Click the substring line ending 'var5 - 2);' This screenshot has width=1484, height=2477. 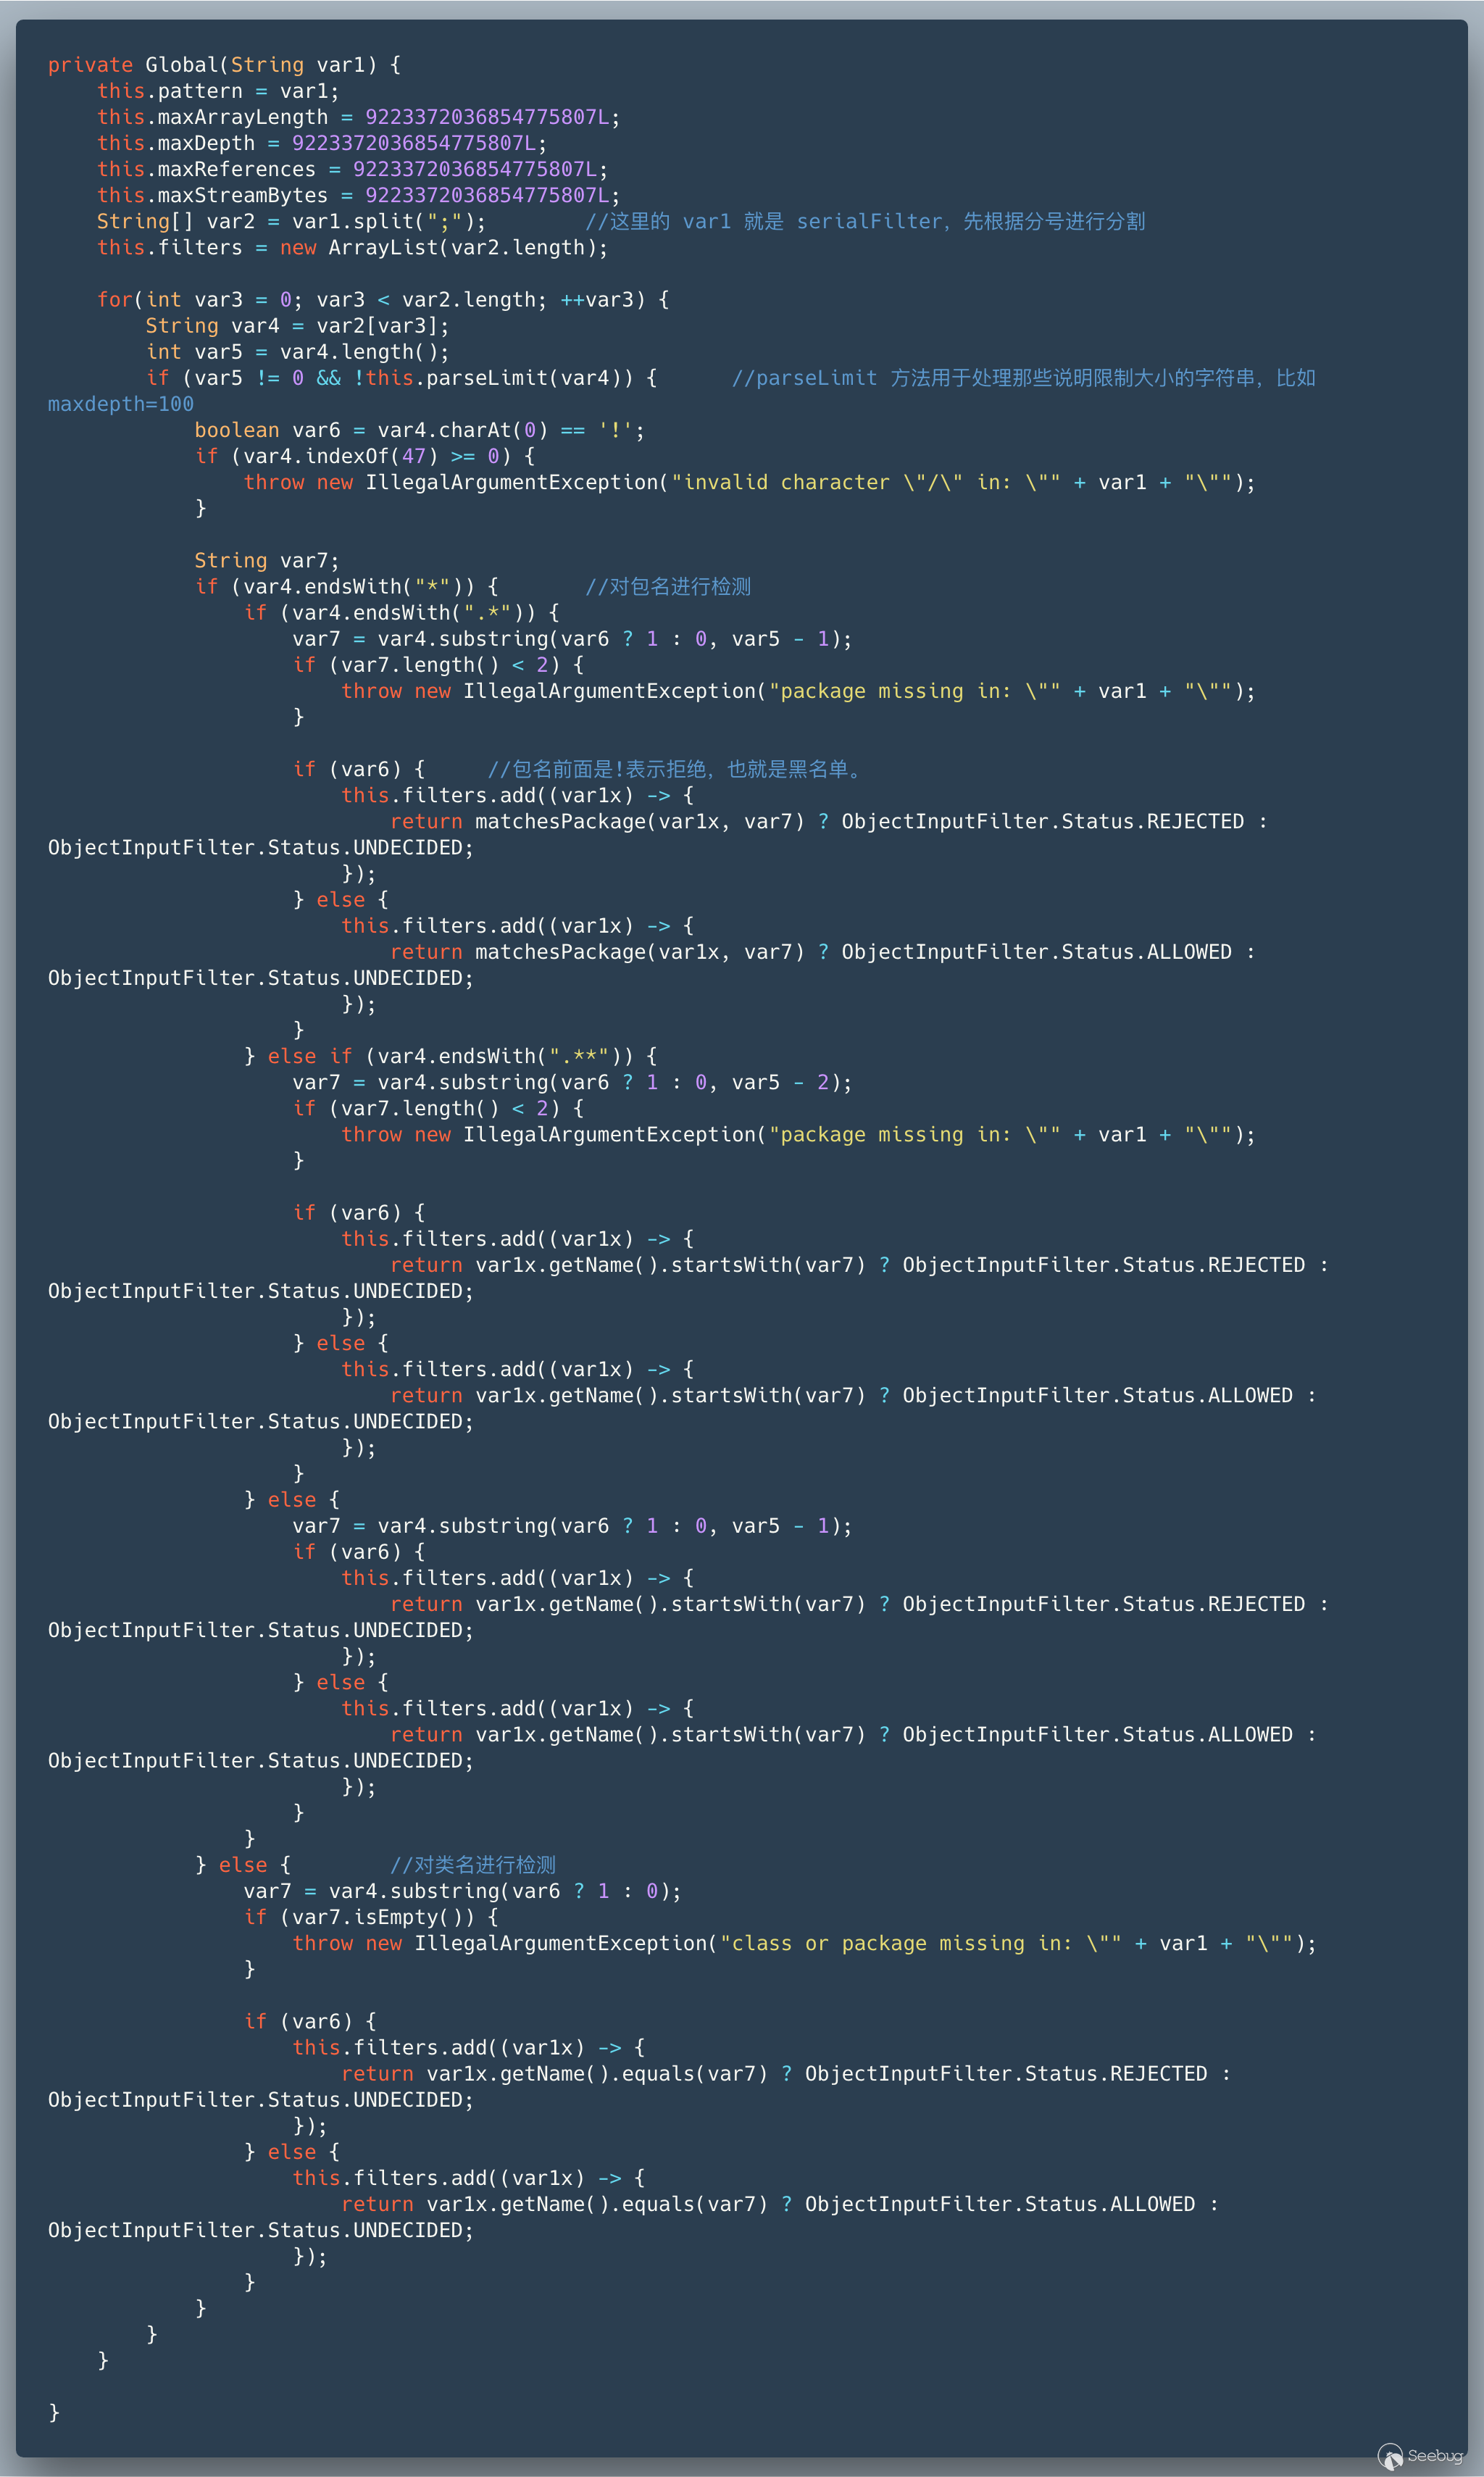(x=572, y=1082)
